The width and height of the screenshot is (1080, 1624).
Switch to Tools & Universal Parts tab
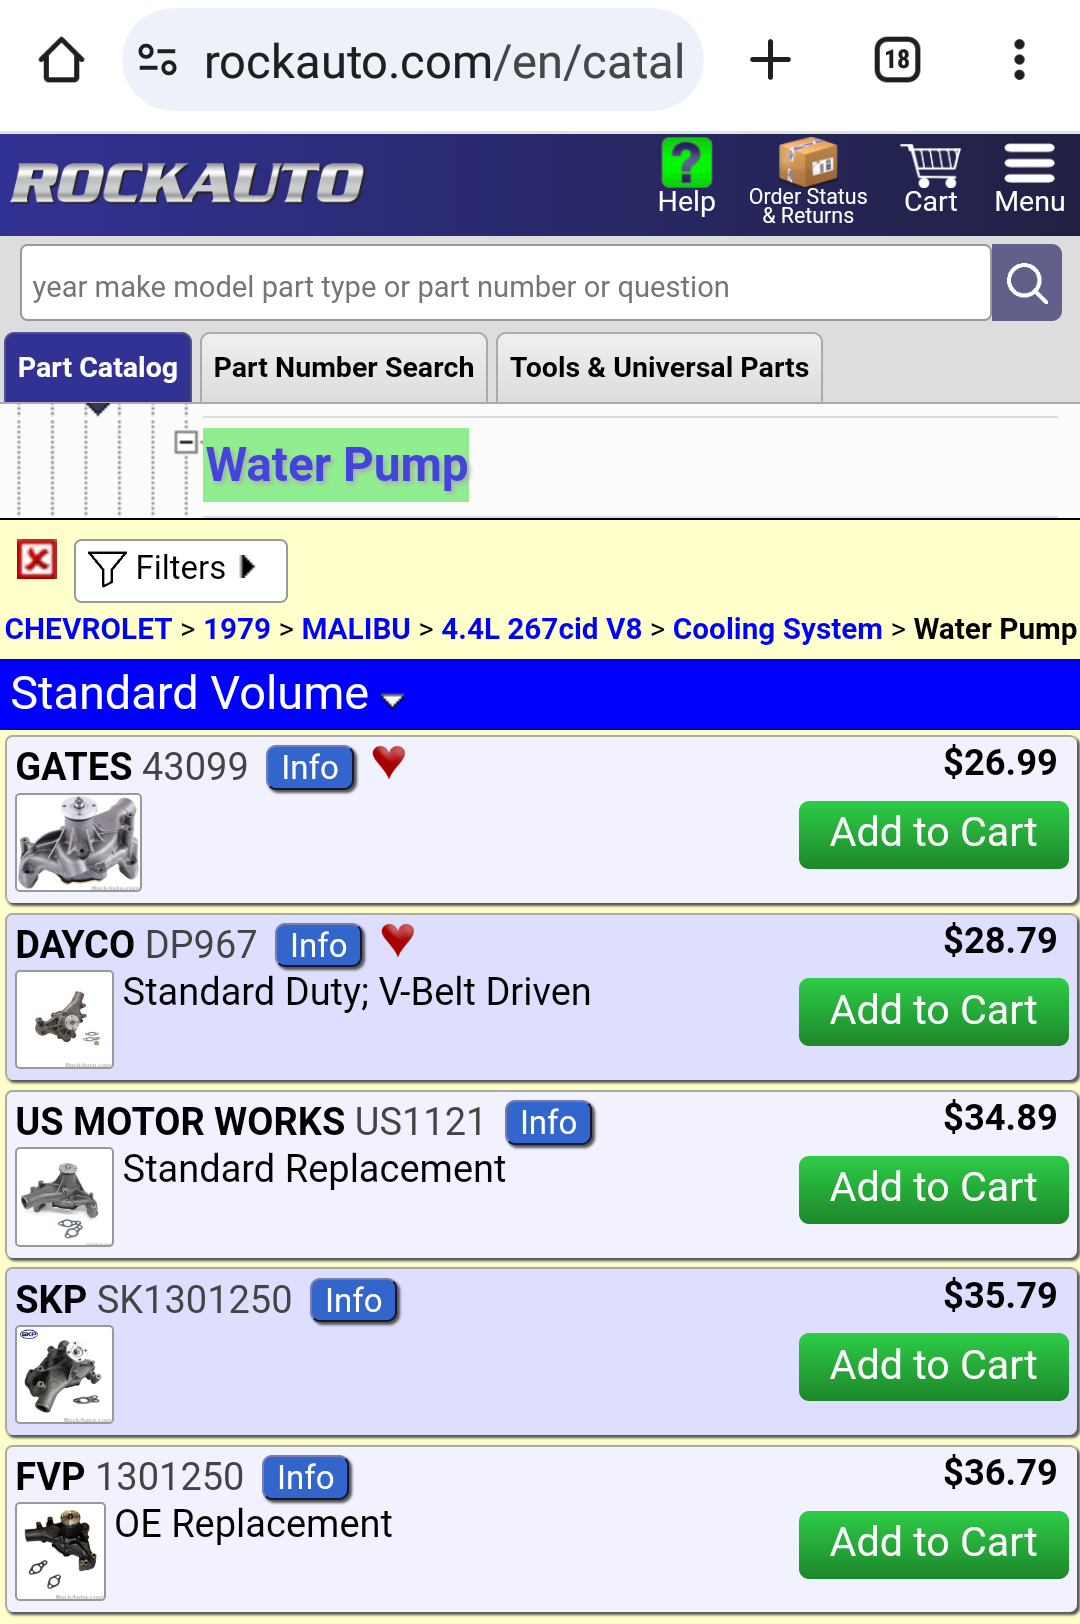(x=659, y=367)
